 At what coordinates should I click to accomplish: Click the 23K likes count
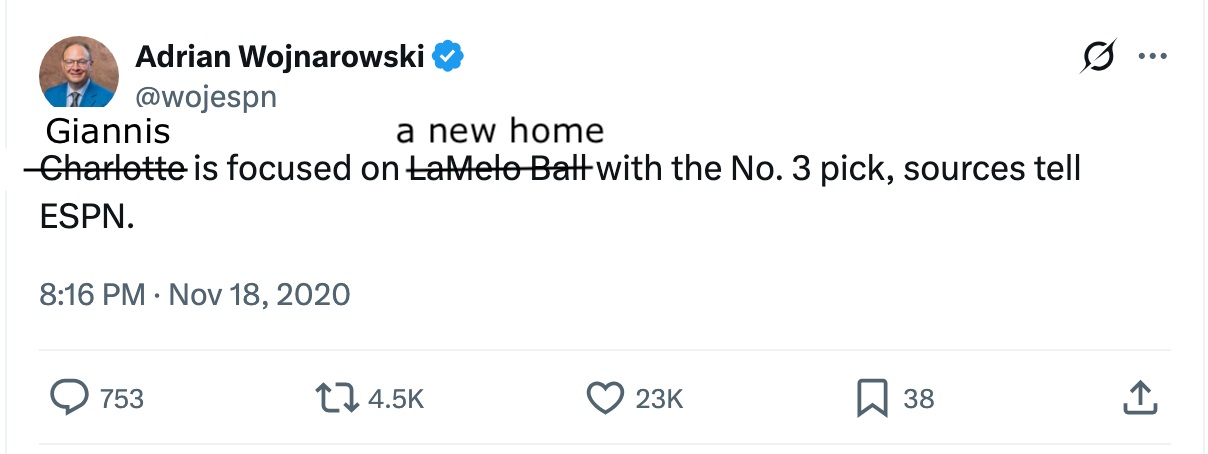pos(659,399)
